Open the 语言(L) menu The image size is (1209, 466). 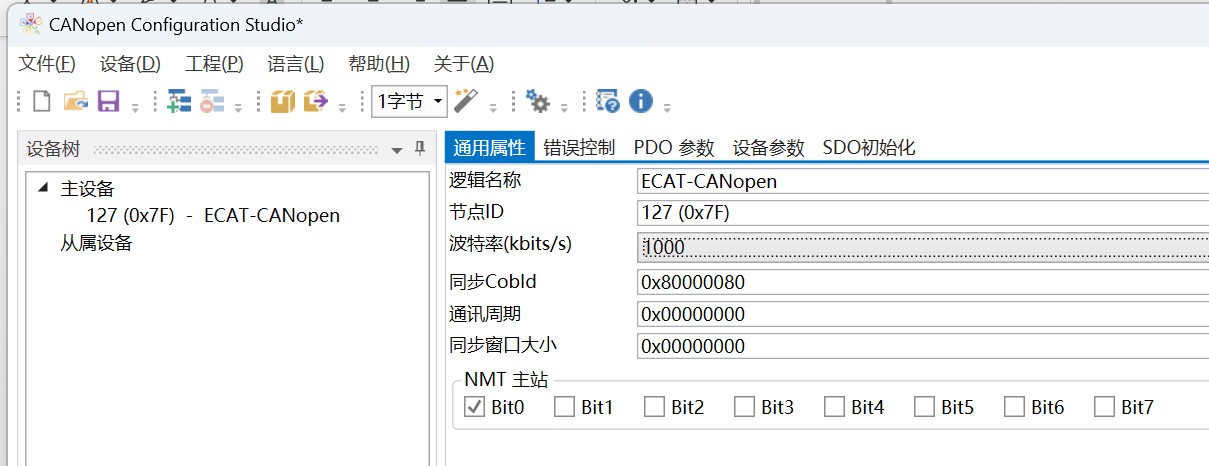coord(296,64)
